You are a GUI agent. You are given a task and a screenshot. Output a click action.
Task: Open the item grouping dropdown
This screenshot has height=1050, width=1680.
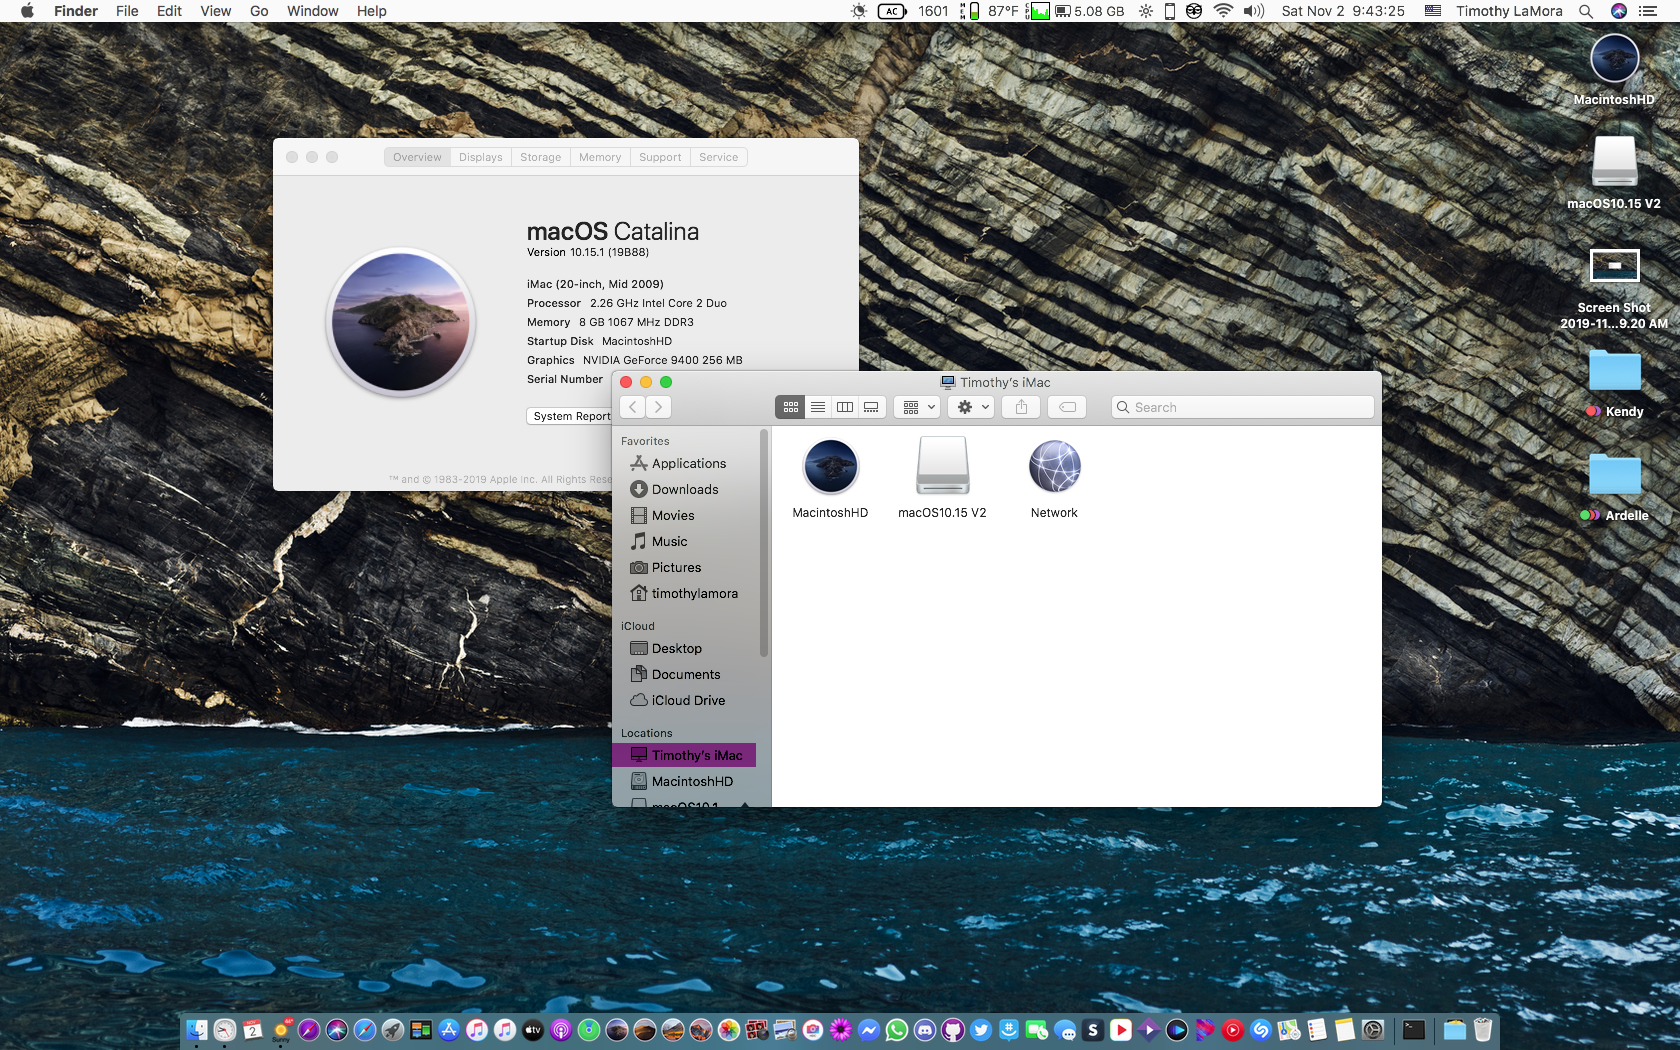click(918, 407)
